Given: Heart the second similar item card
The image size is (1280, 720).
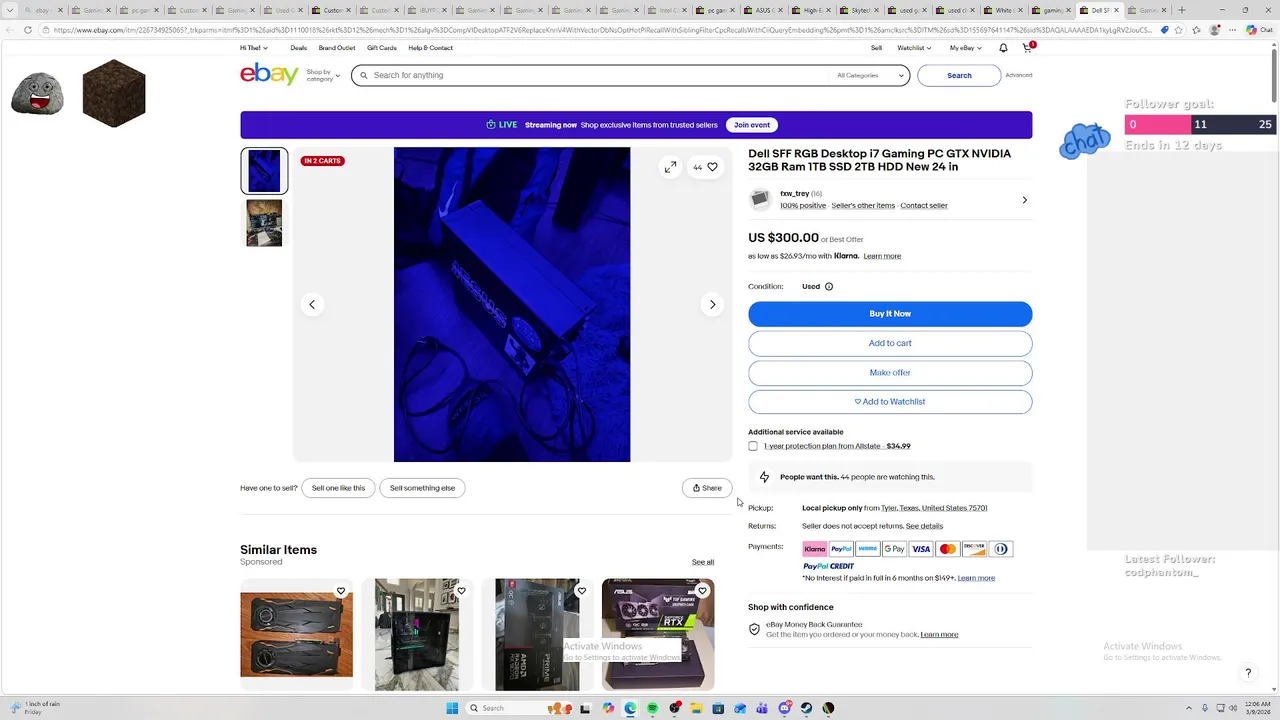Looking at the screenshot, I should point(461,591).
